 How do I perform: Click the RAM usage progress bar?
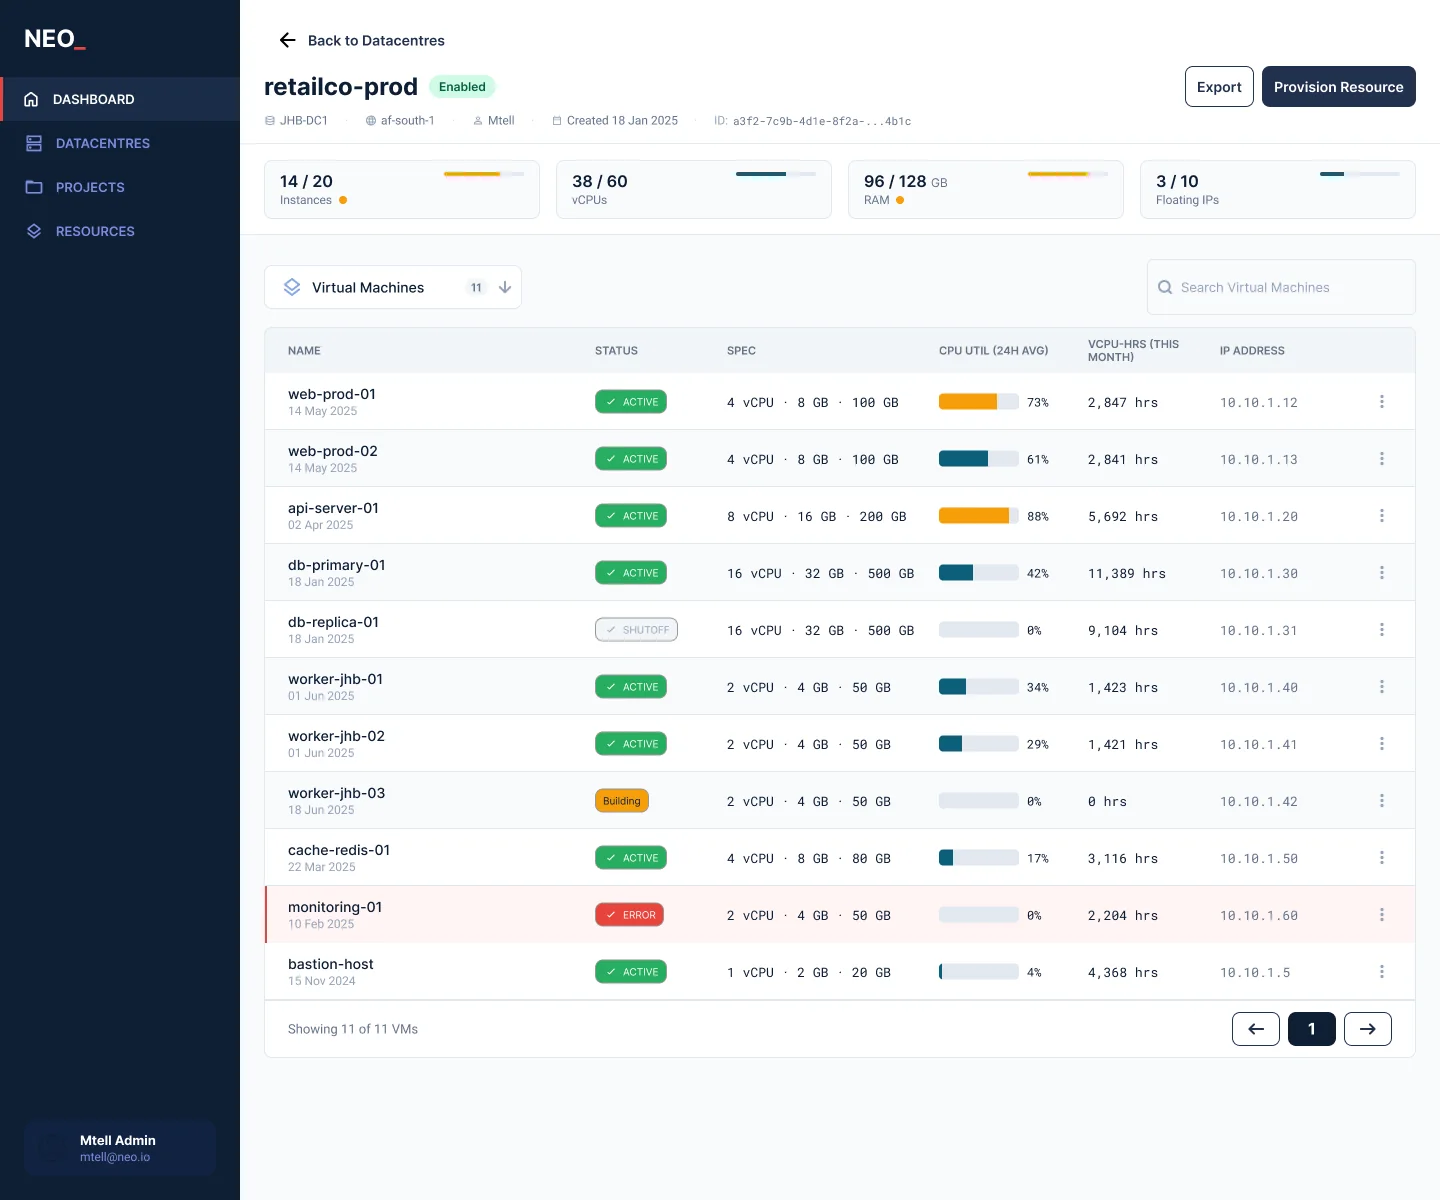[1068, 174]
